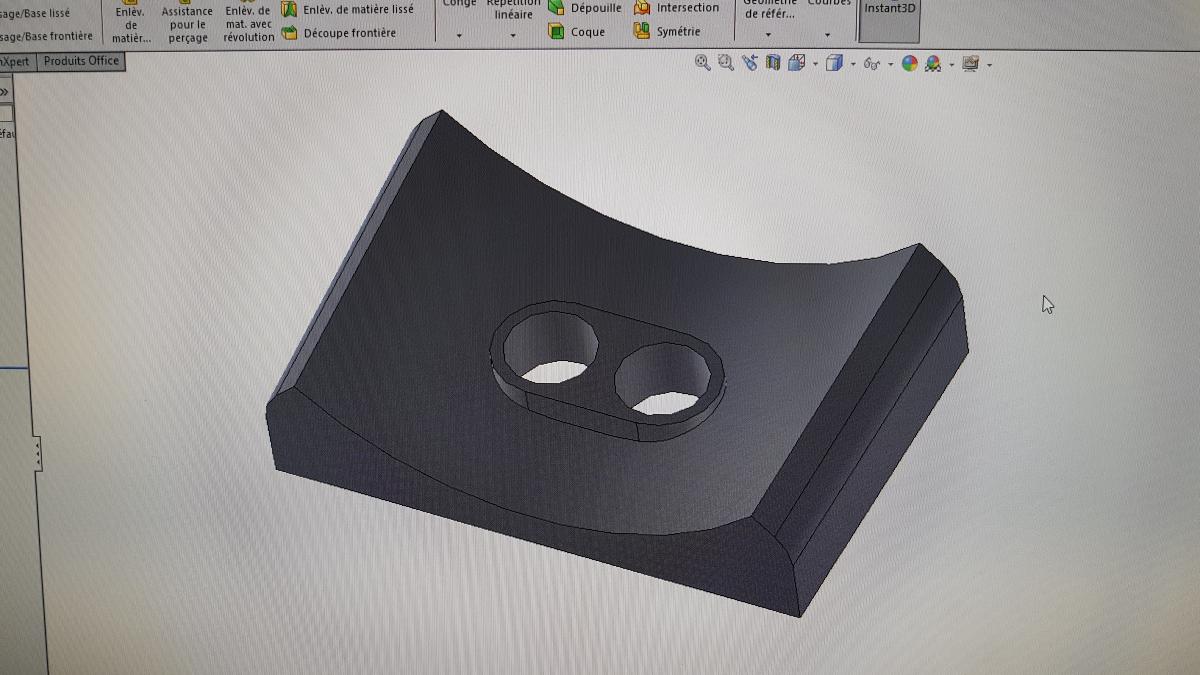The height and width of the screenshot is (675, 1200).
Task: Click the Dépouille label
Action: coord(596,8)
